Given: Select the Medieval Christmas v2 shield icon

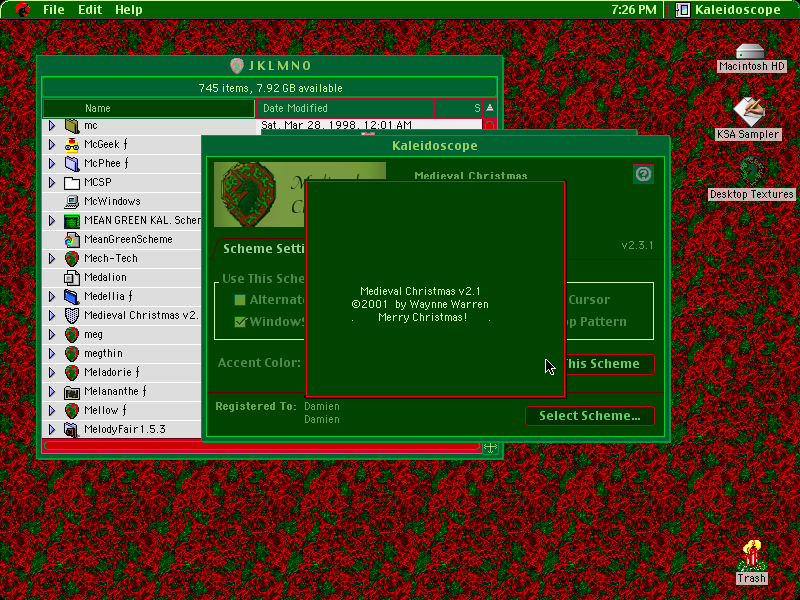Looking at the screenshot, I should tap(72, 315).
